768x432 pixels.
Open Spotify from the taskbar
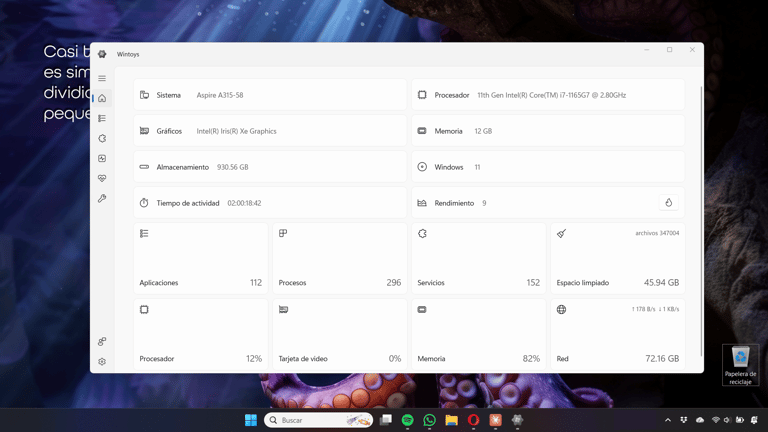click(408, 420)
